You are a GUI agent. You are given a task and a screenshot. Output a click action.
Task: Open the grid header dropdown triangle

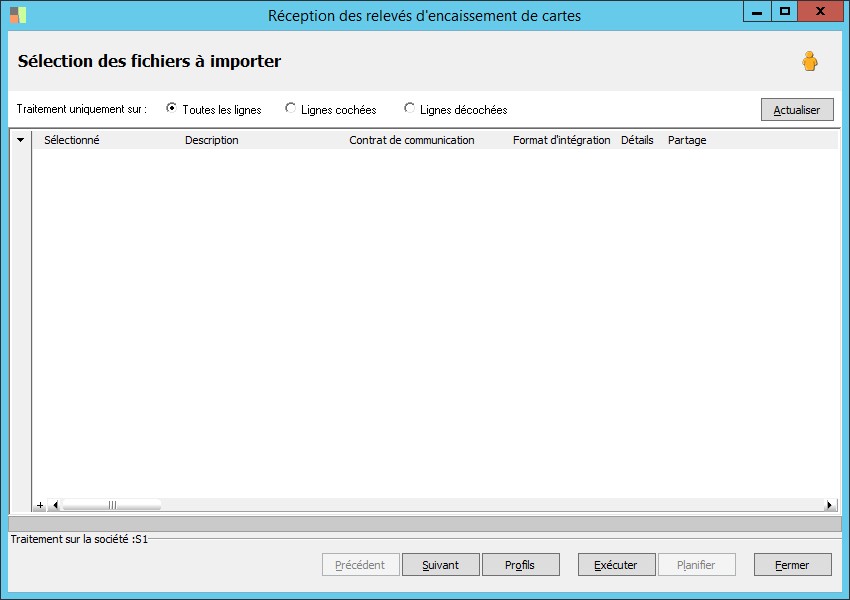click(x=21, y=140)
